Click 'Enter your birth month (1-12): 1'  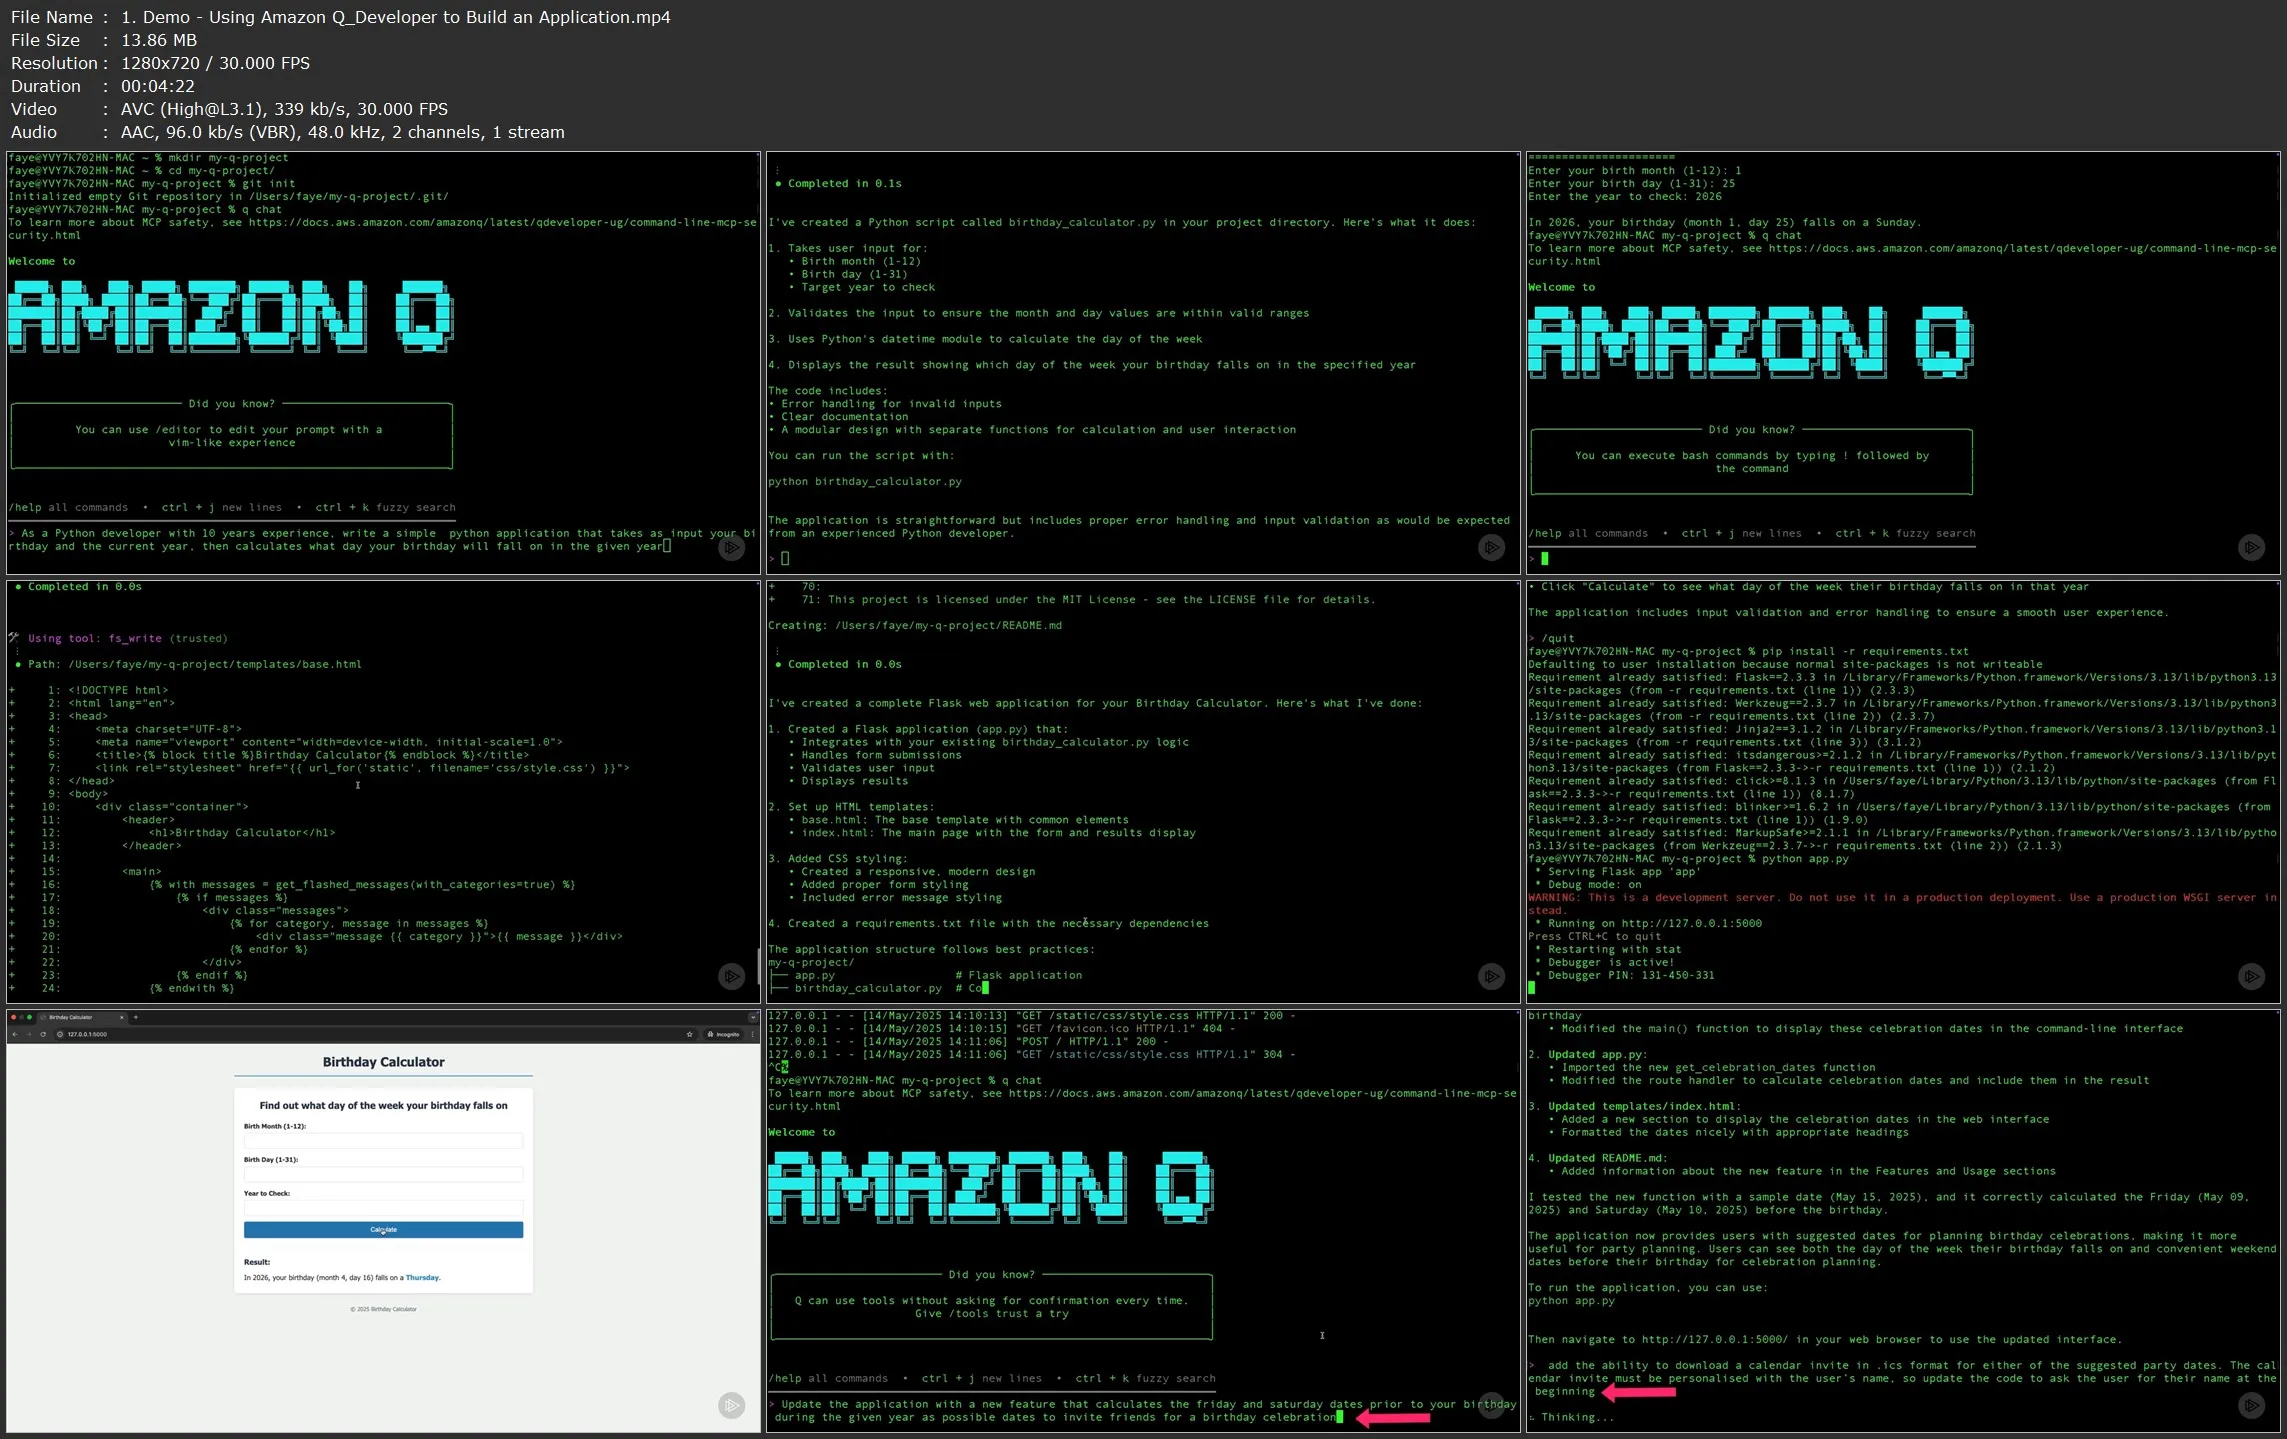(x=1634, y=171)
